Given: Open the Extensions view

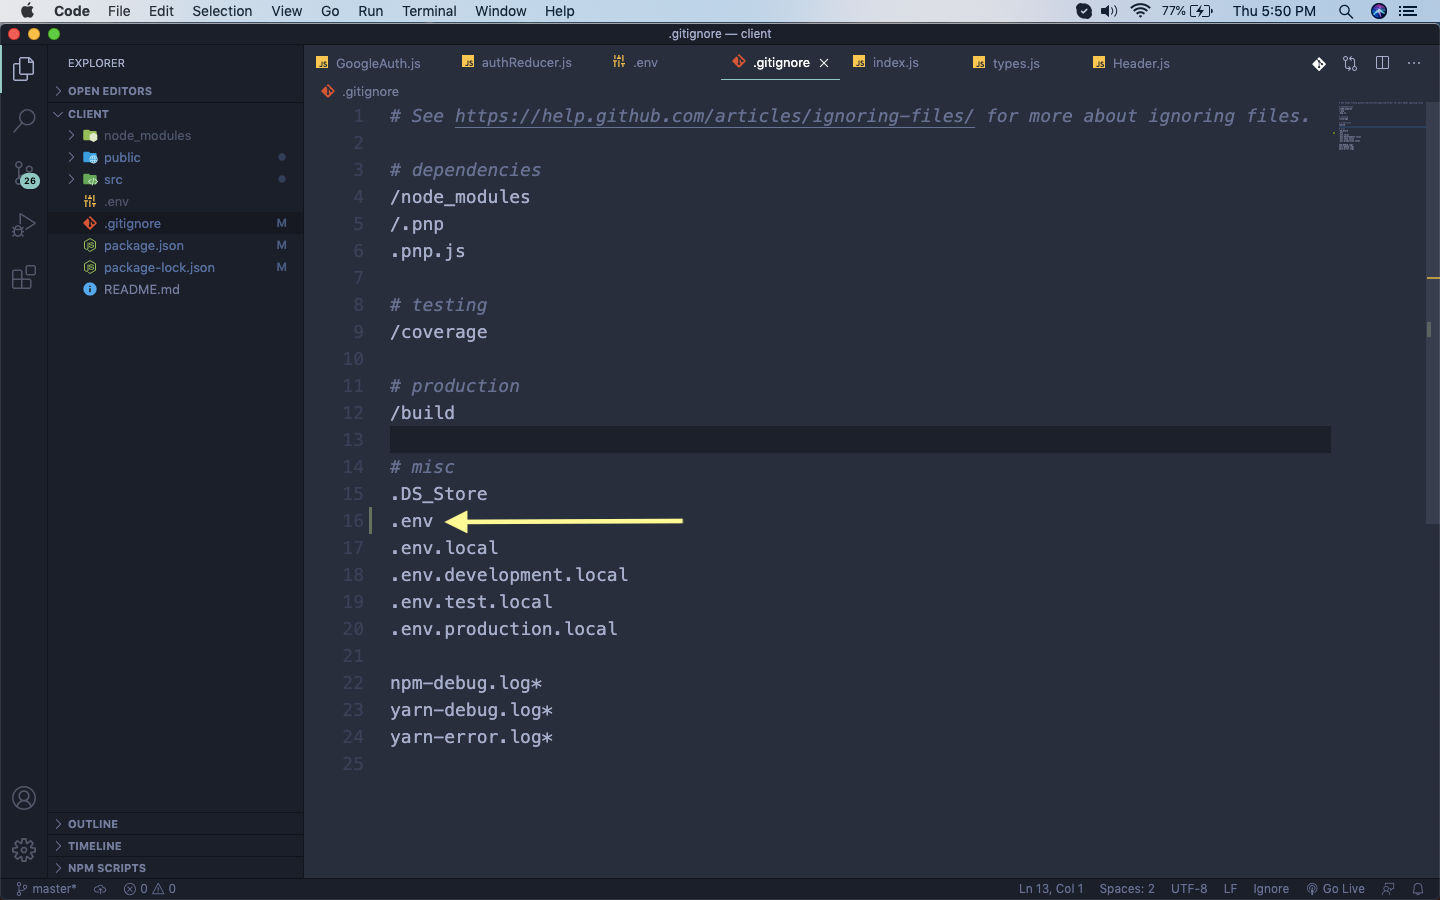Looking at the screenshot, I should click(x=24, y=277).
